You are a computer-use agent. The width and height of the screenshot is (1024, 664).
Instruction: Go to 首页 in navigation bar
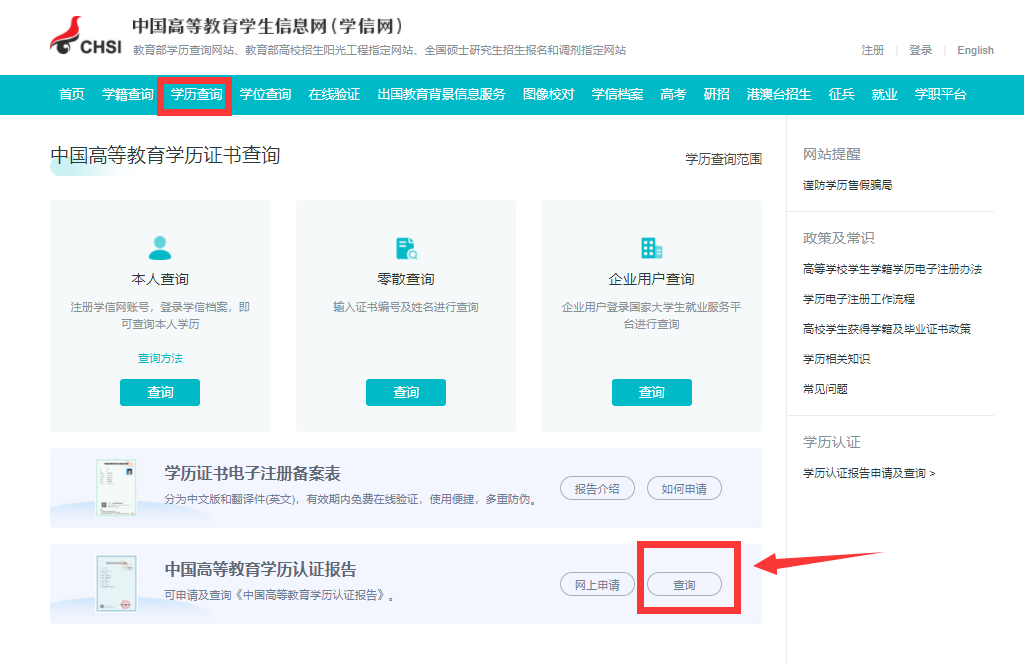tap(72, 95)
